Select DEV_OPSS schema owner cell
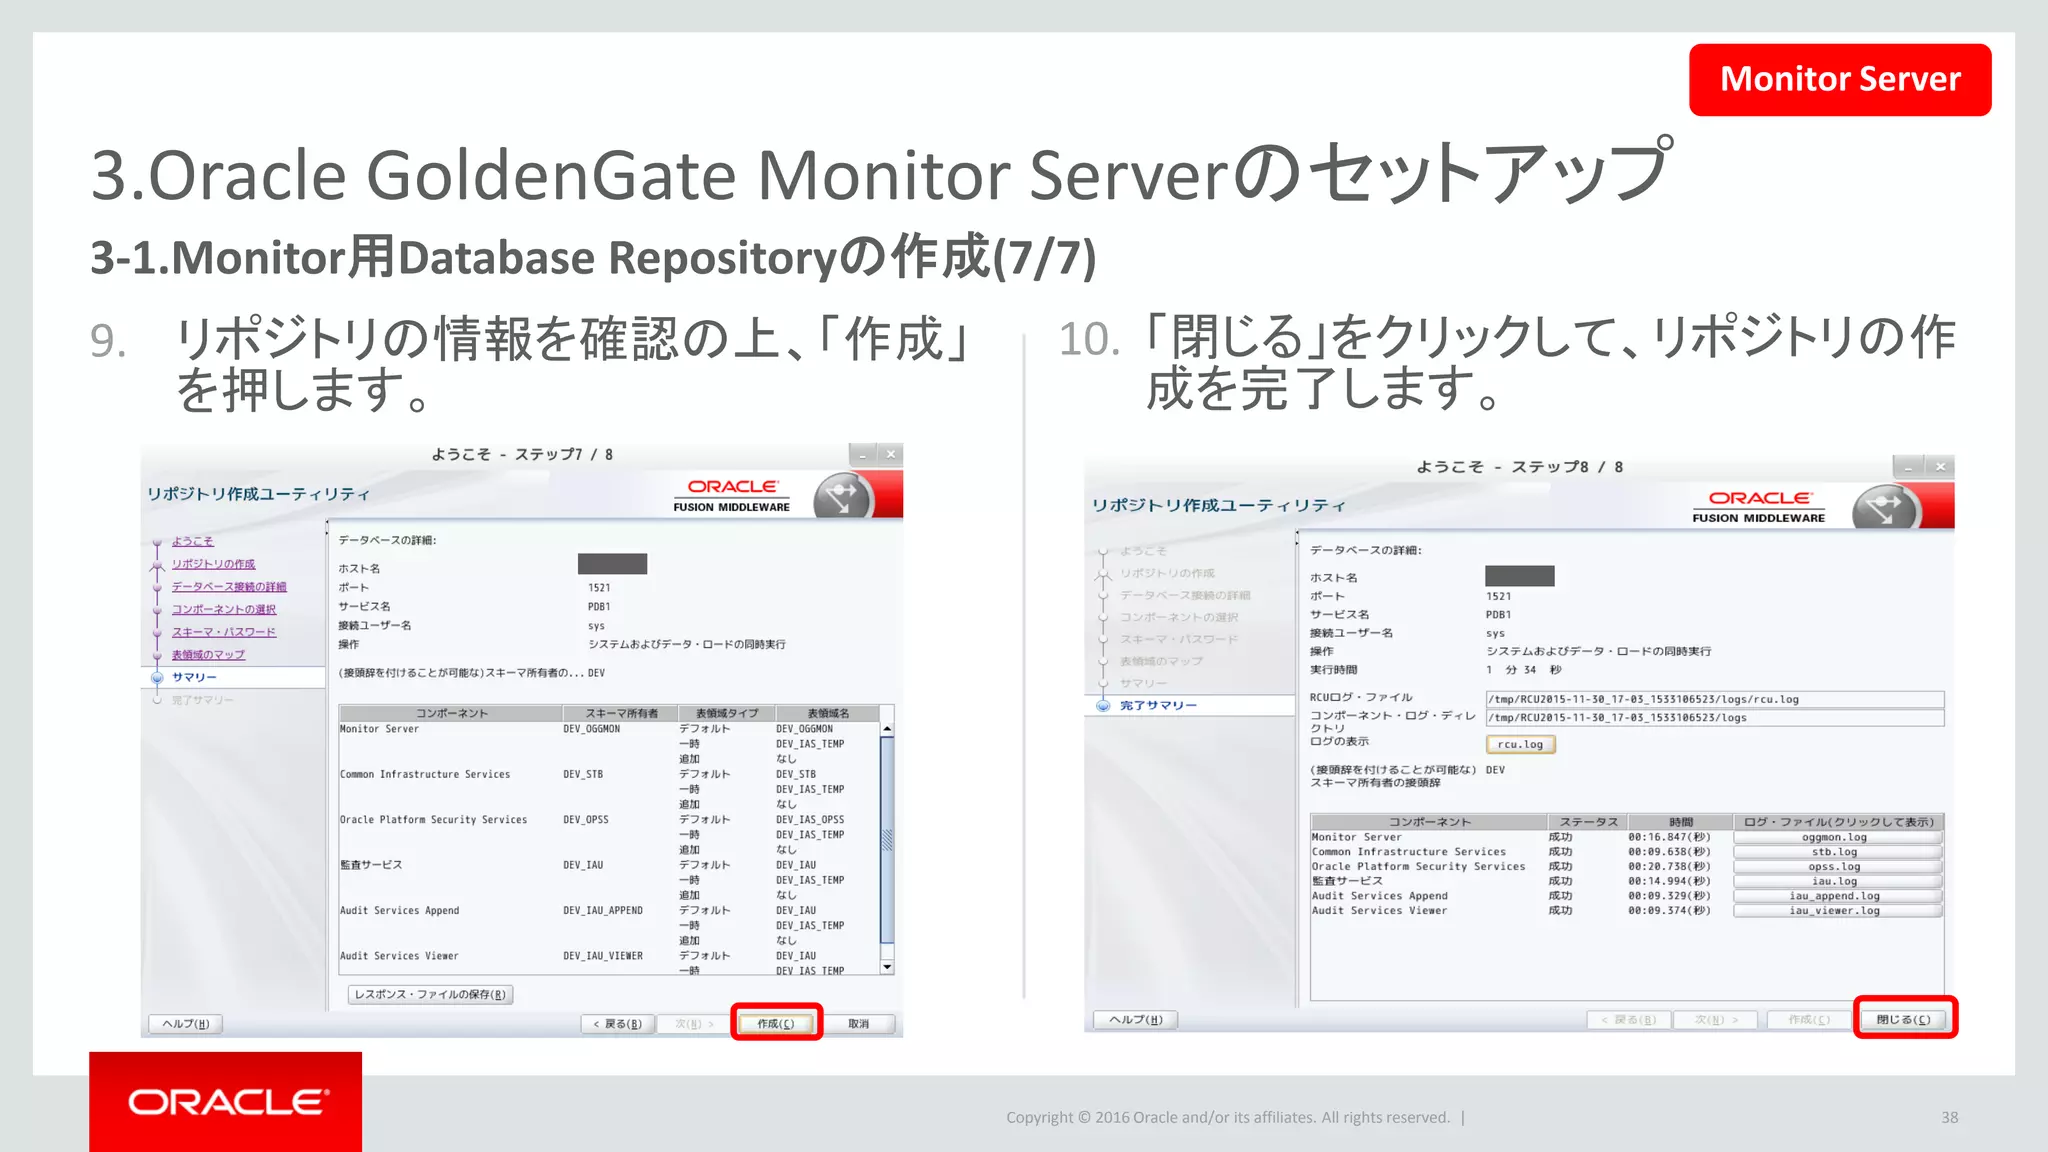This screenshot has width=2048, height=1152. (586, 819)
